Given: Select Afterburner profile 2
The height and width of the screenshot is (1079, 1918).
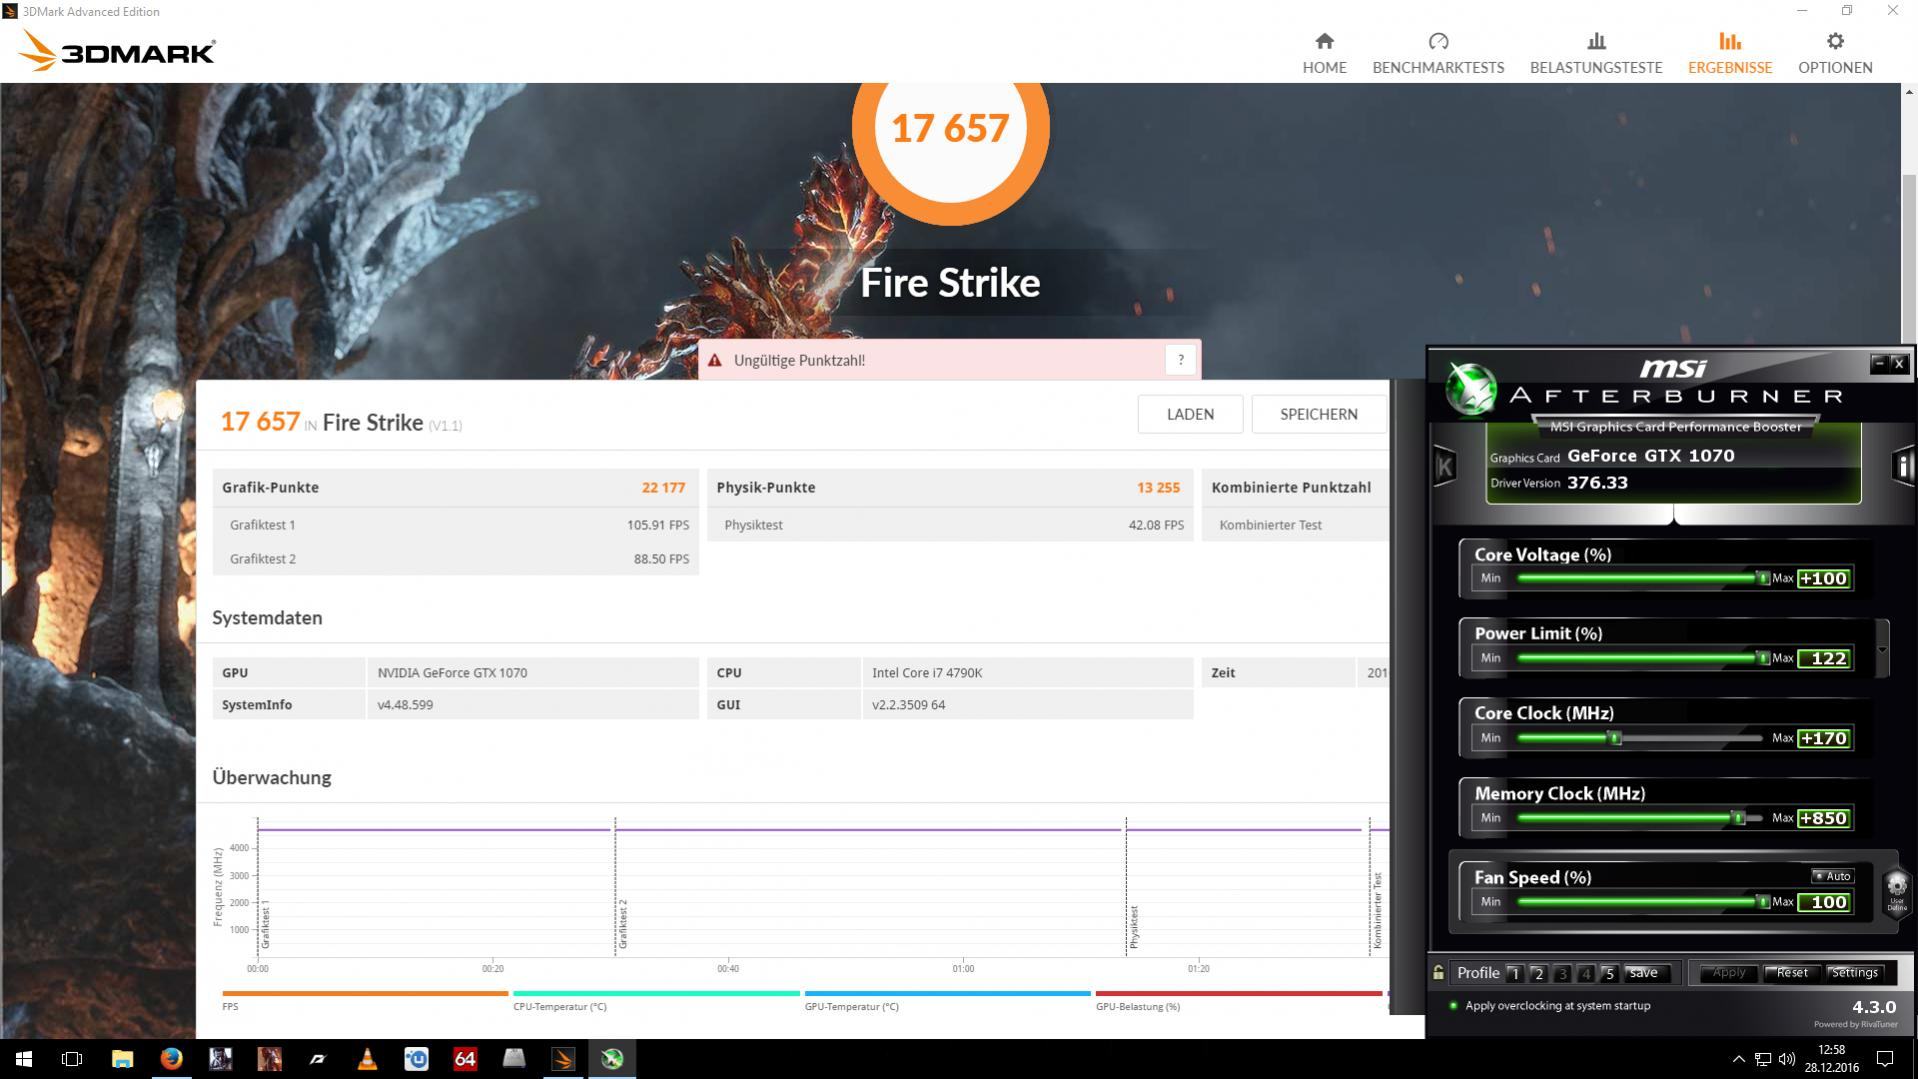Looking at the screenshot, I should pos(1538,973).
